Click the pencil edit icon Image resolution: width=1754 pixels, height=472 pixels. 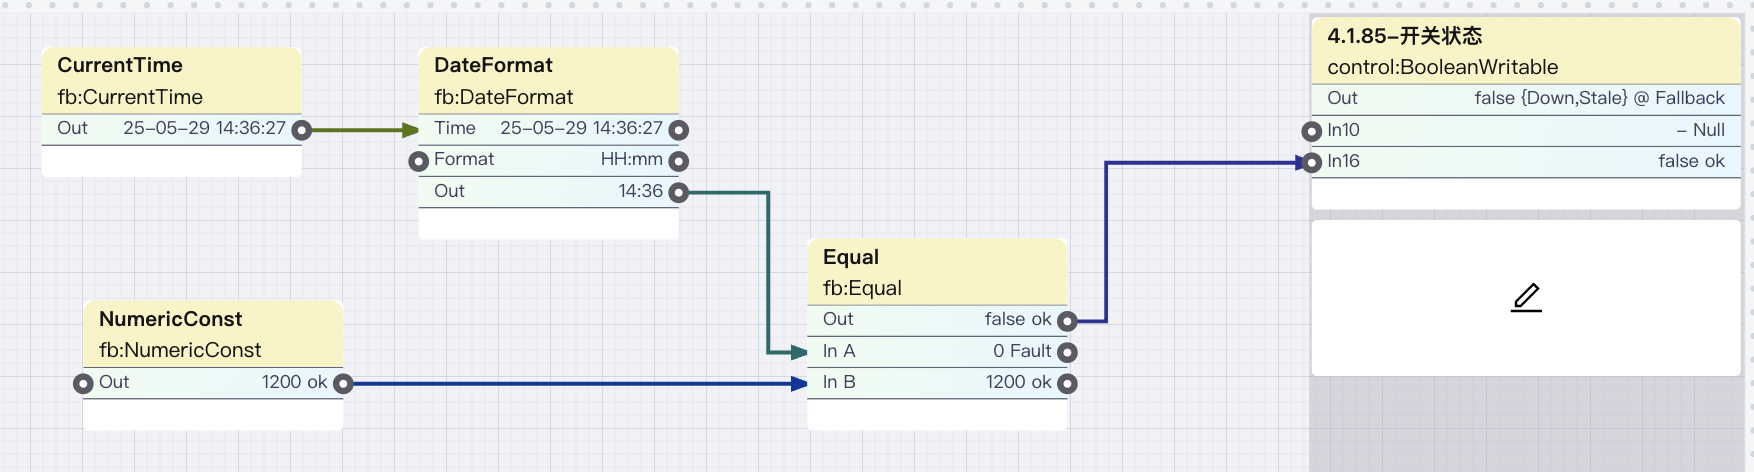(1526, 298)
